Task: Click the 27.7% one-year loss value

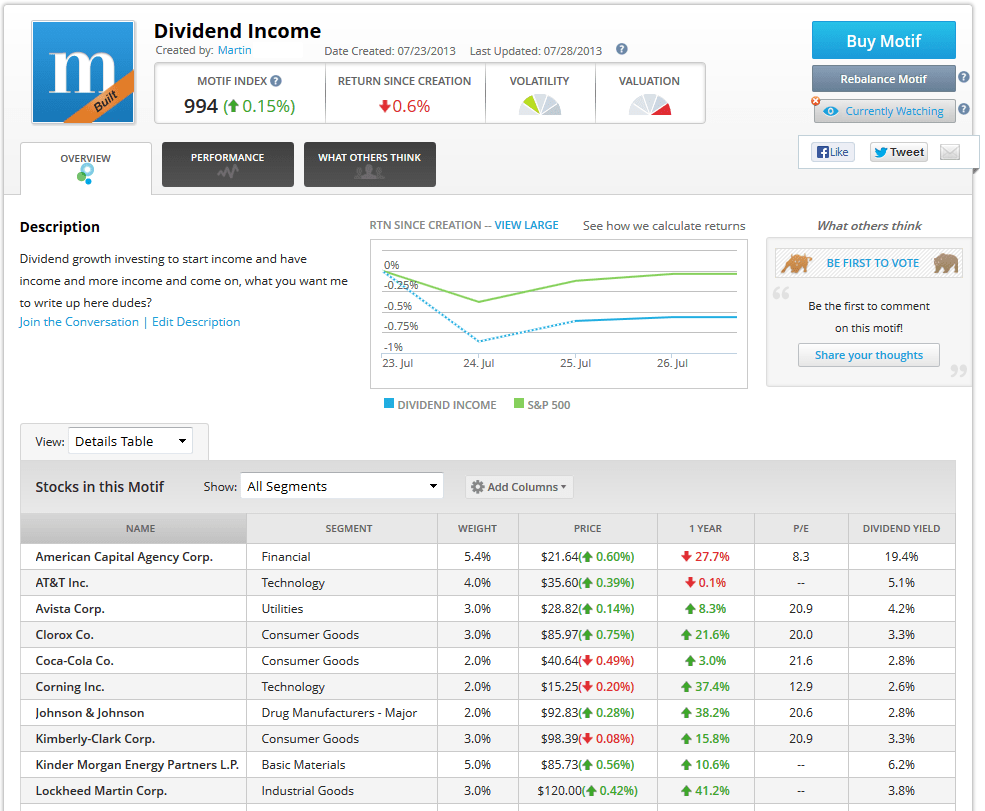Action: pyautogui.click(x=705, y=557)
